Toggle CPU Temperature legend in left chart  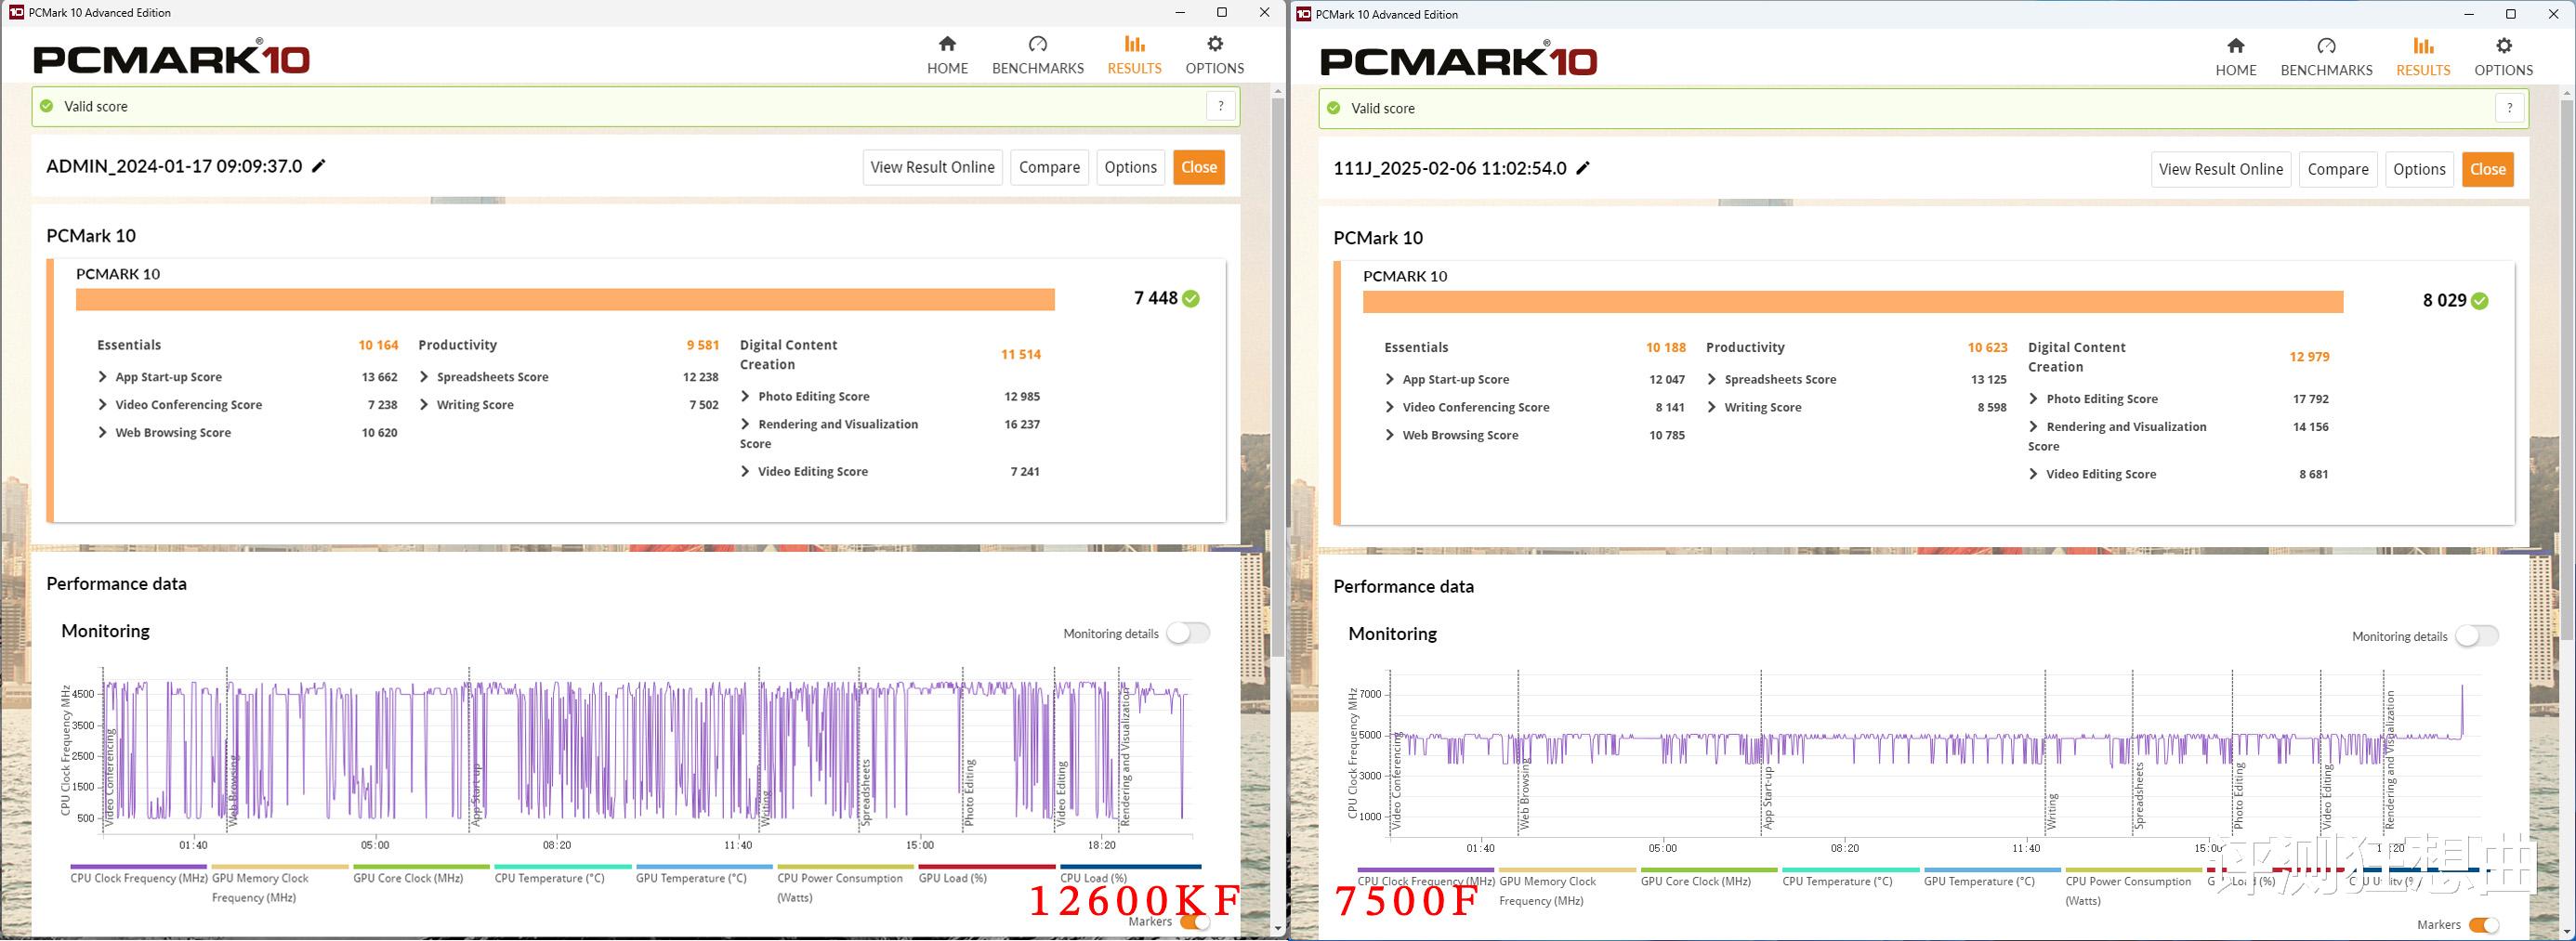pyautogui.click(x=563, y=875)
